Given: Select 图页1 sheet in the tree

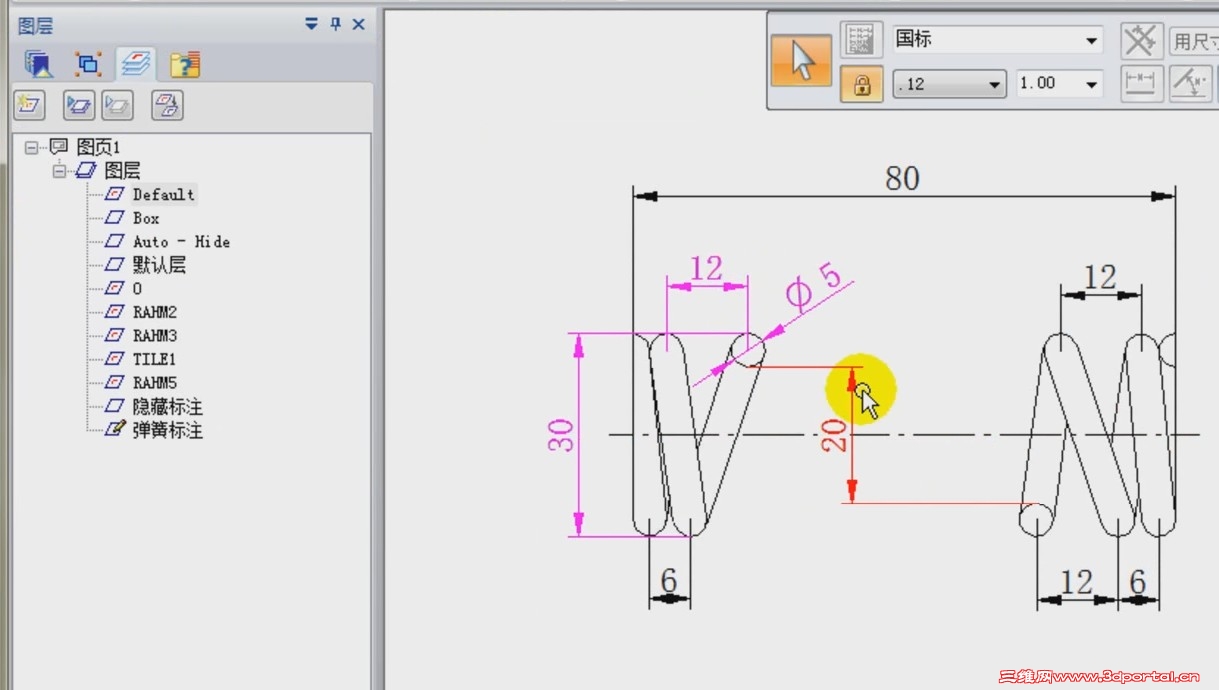Looking at the screenshot, I should click(x=98, y=147).
